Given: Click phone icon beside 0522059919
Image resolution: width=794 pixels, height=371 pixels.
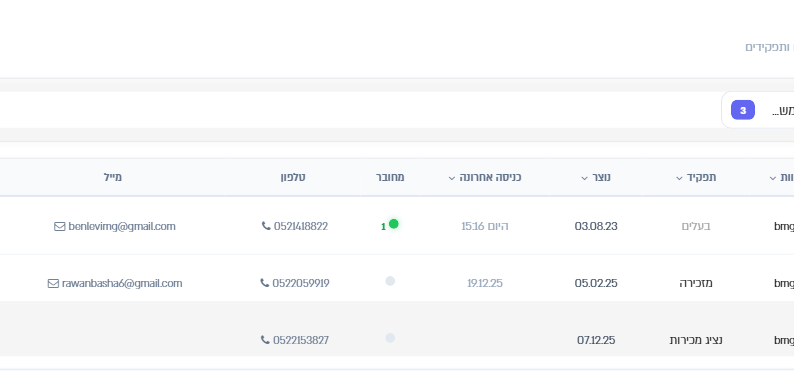Looking at the screenshot, I should pos(265,282).
